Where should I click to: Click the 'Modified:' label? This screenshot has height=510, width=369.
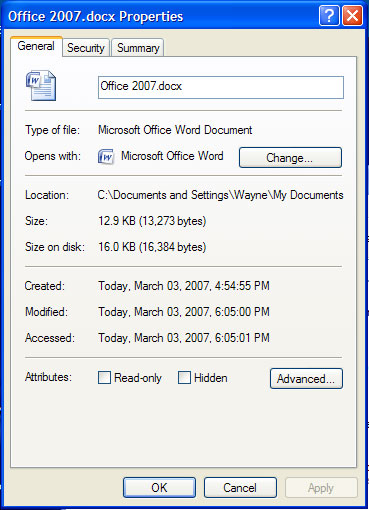[x=46, y=312]
